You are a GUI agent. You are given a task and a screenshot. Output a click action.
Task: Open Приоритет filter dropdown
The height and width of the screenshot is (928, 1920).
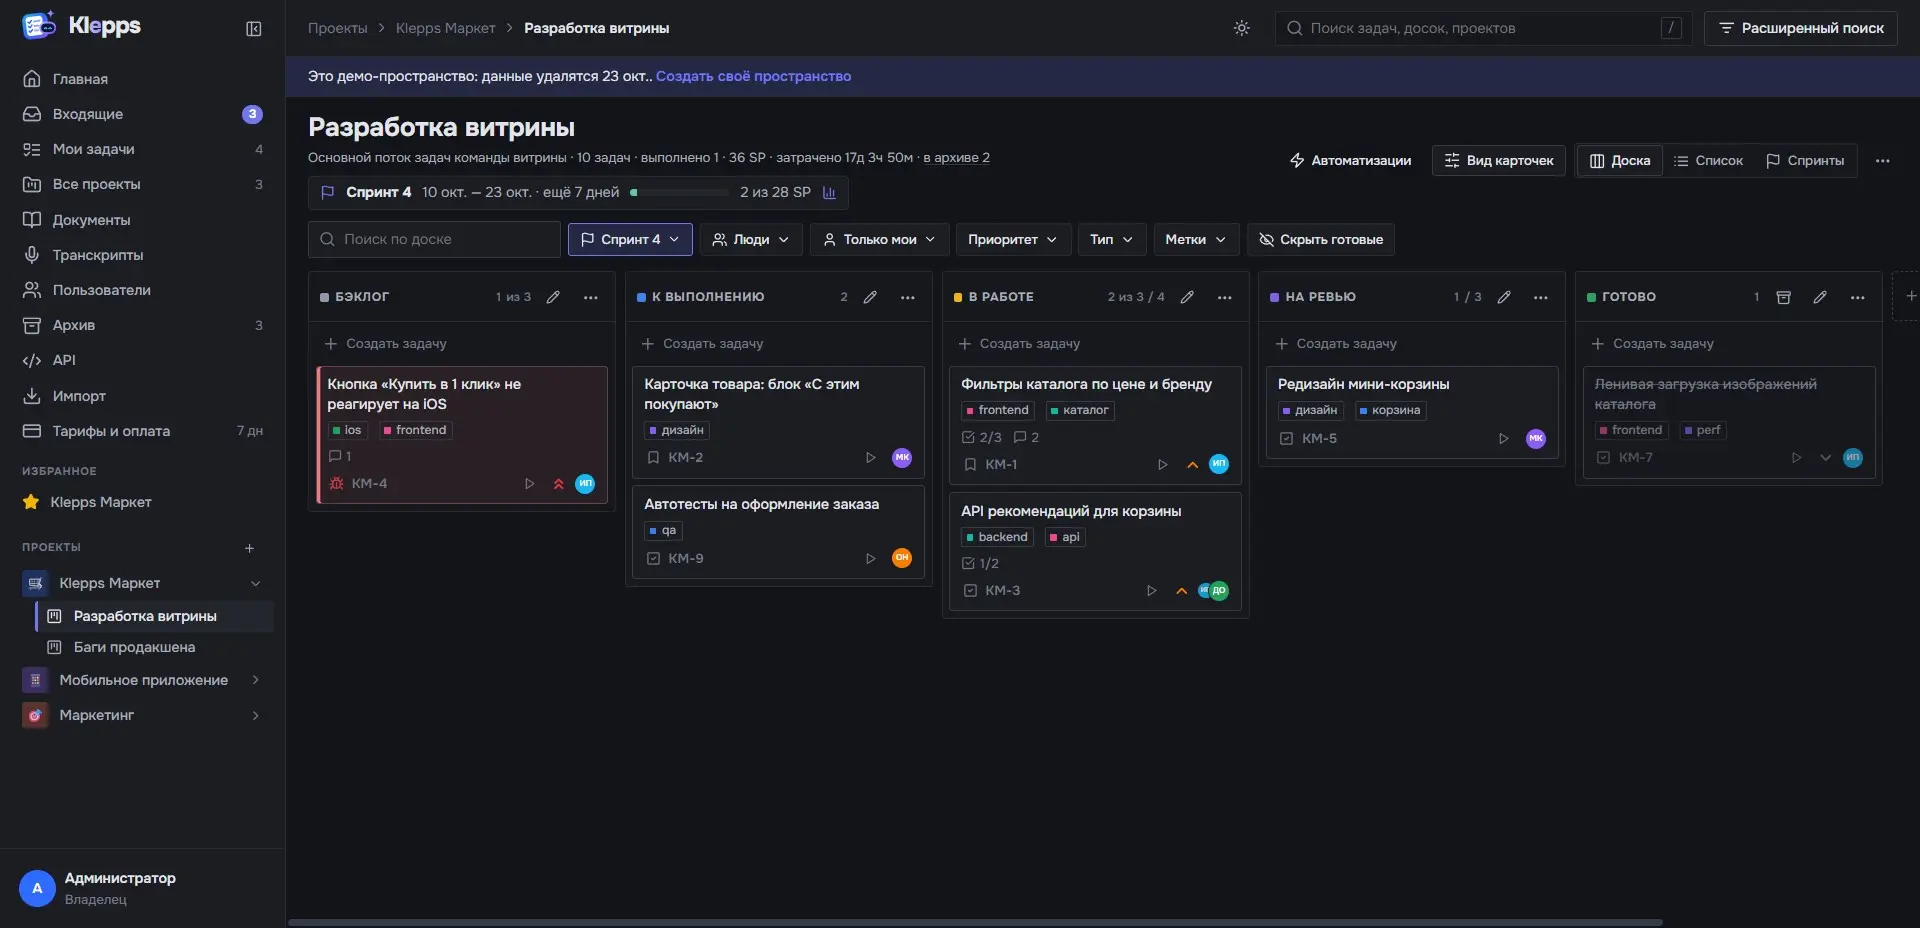pos(1013,240)
